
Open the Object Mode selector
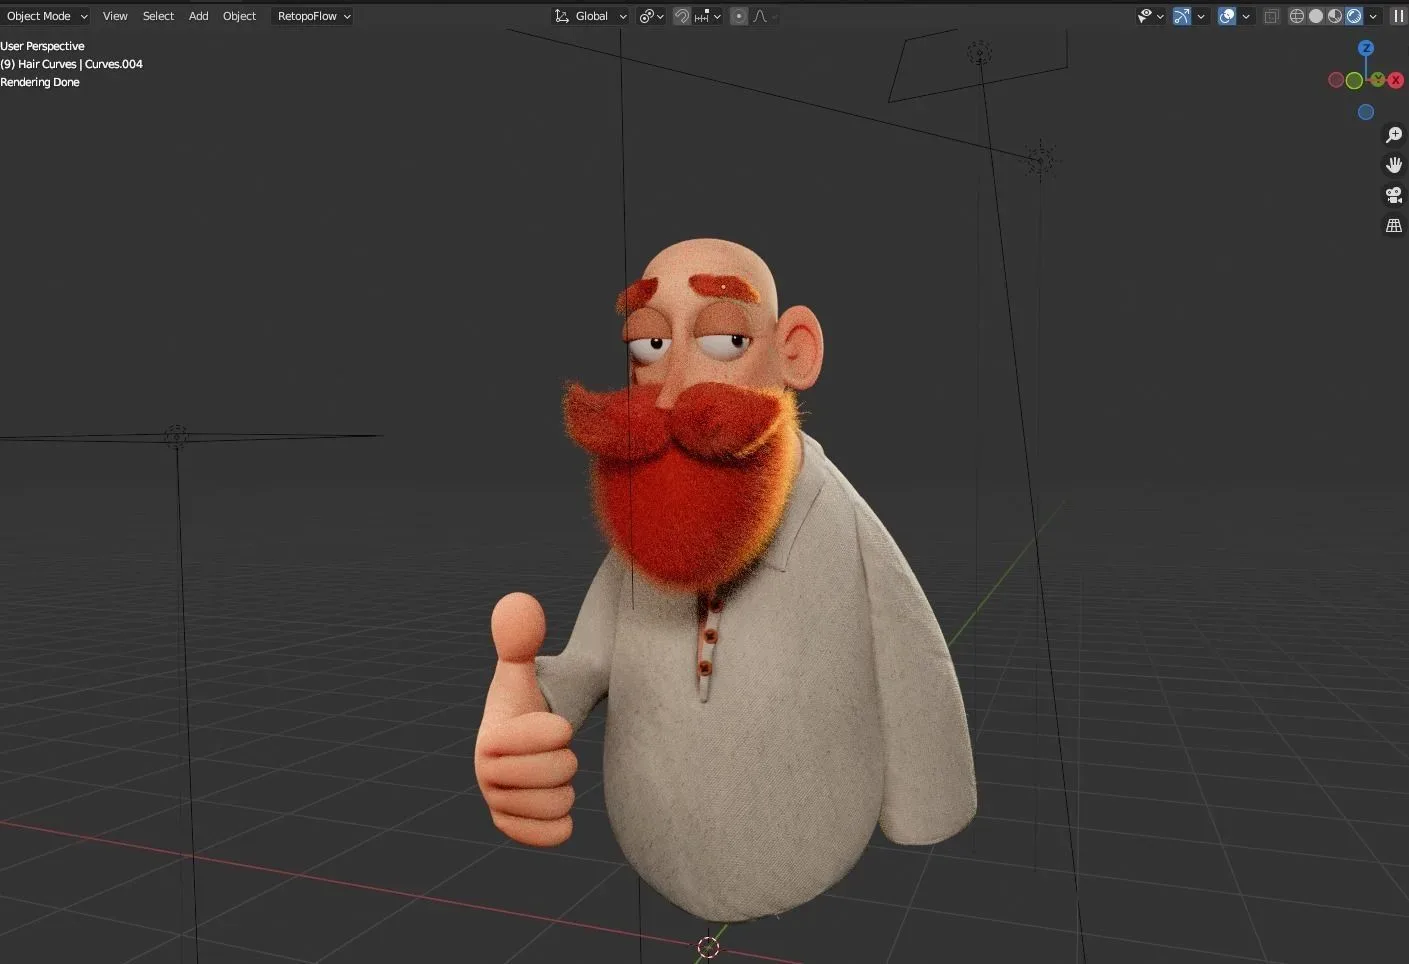[x=44, y=16]
